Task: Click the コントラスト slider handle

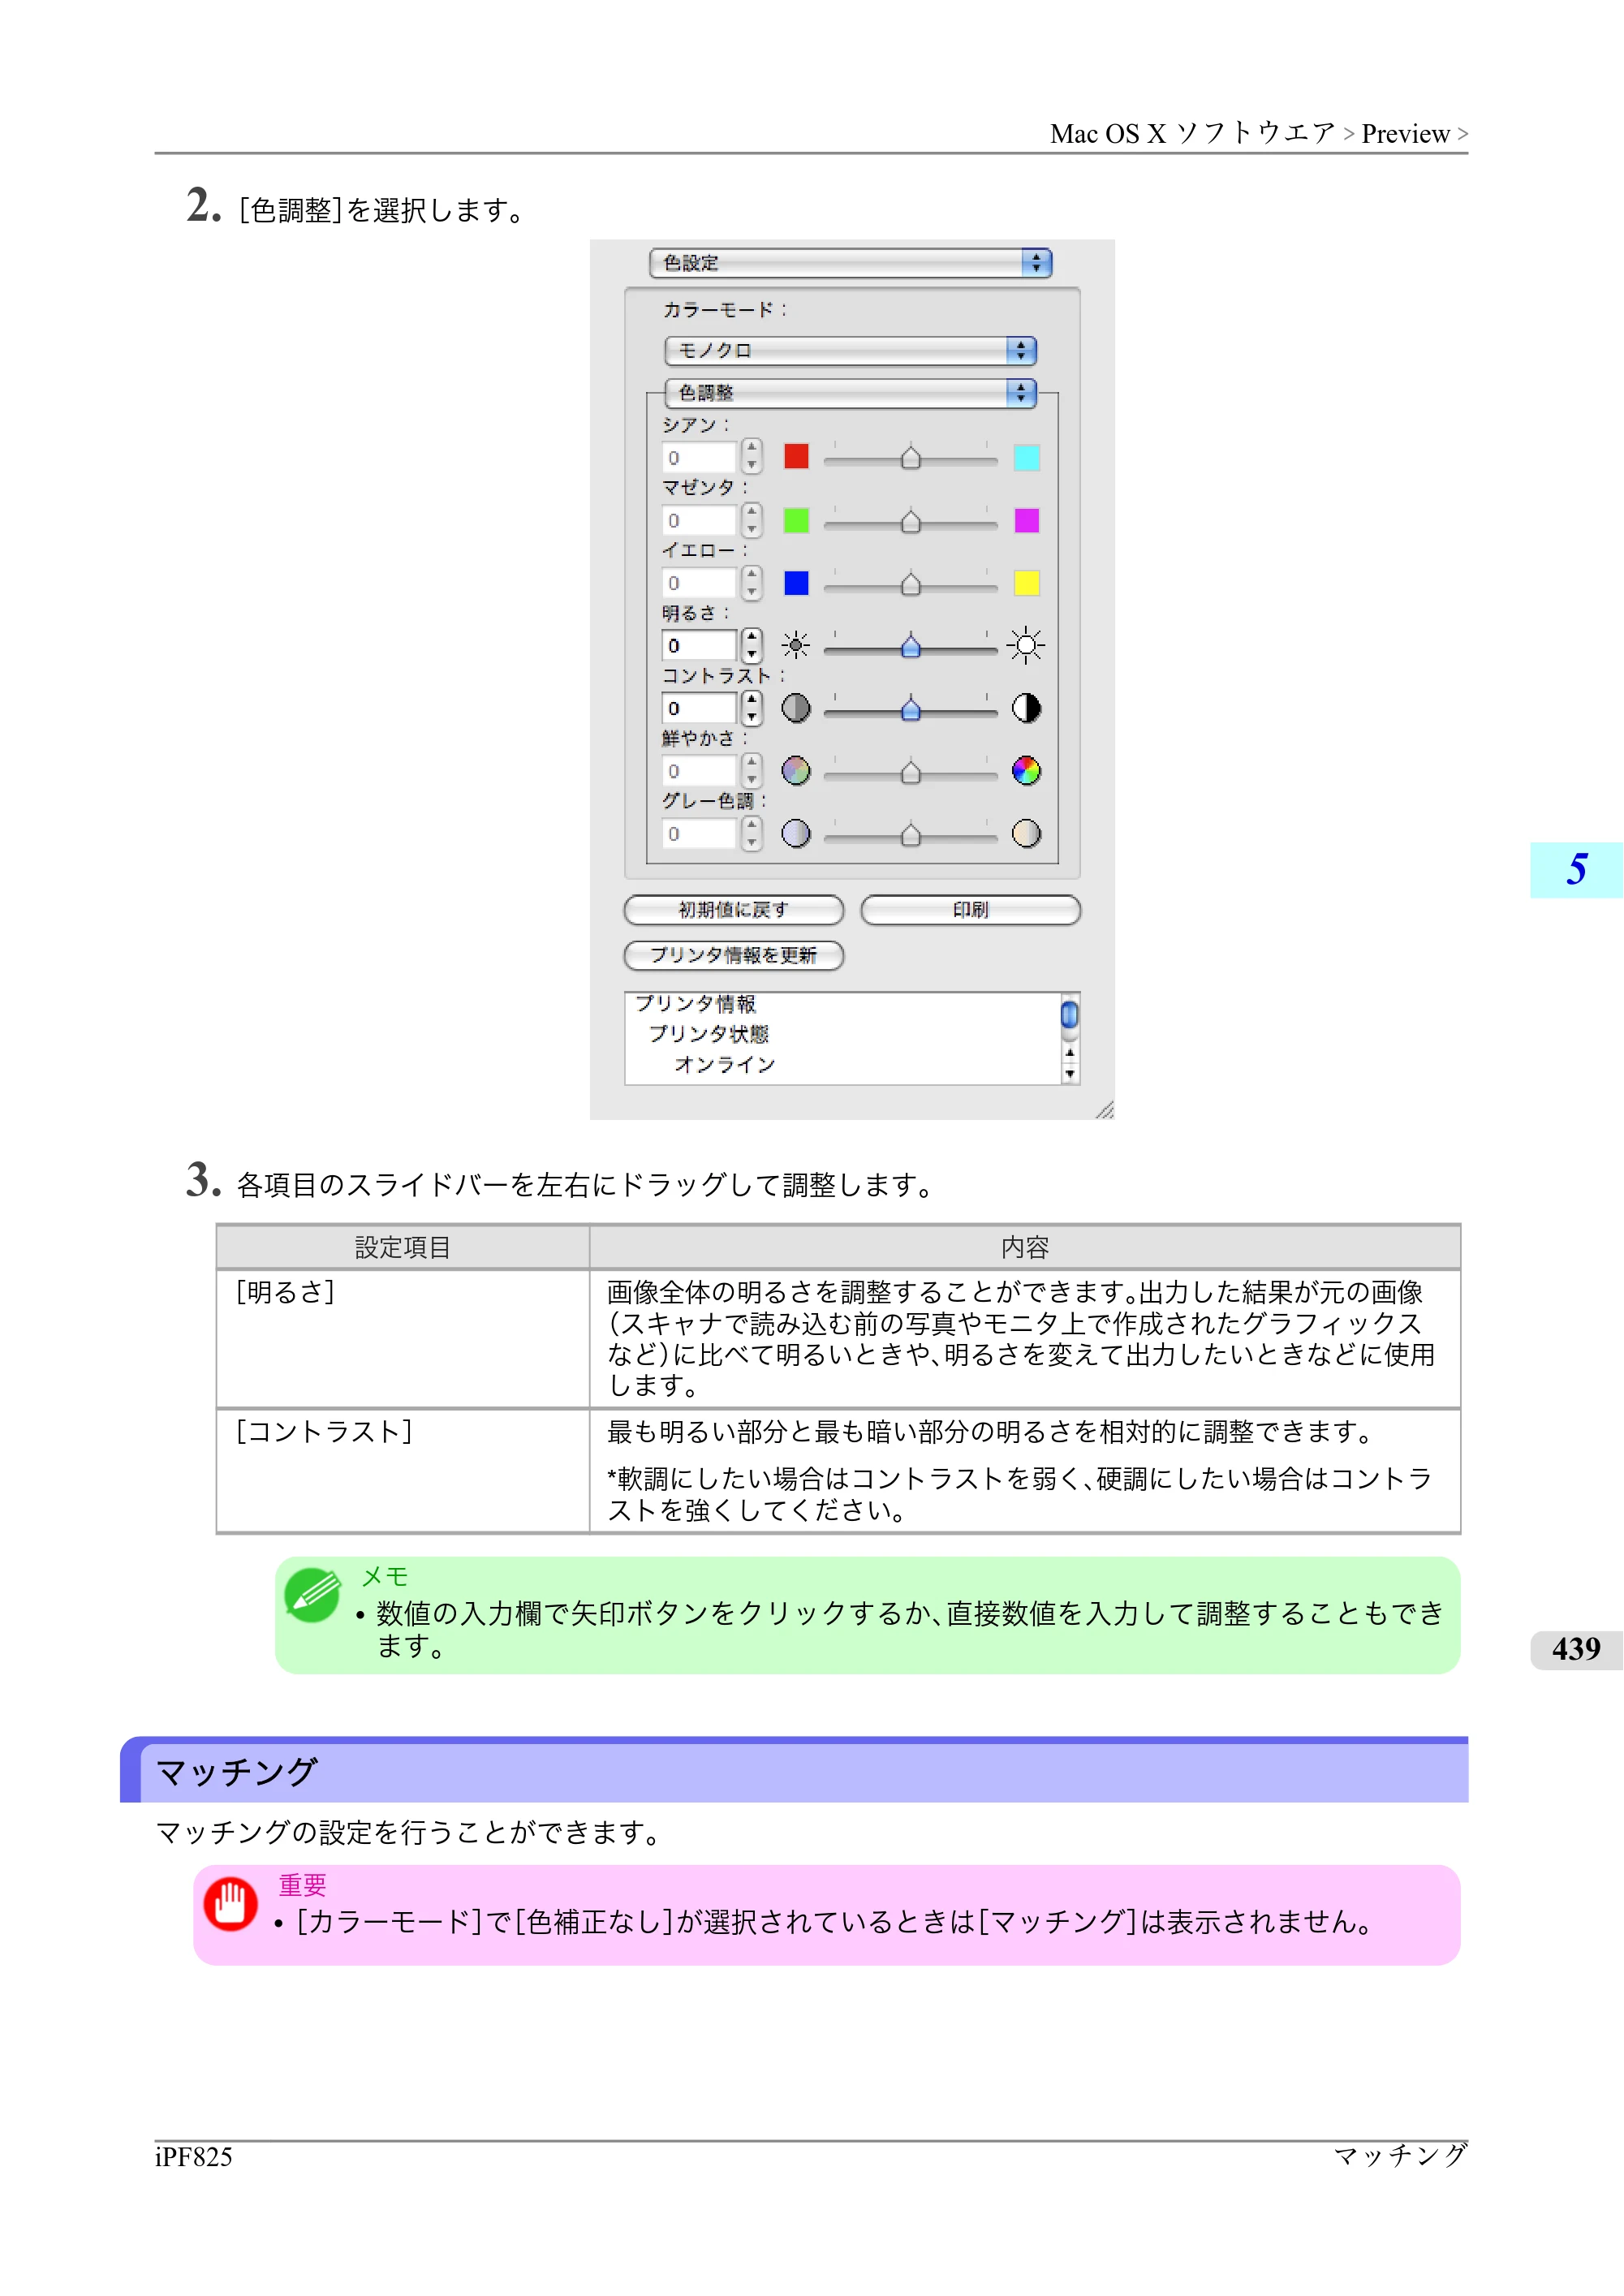Action: pyautogui.click(x=910, y=709)
